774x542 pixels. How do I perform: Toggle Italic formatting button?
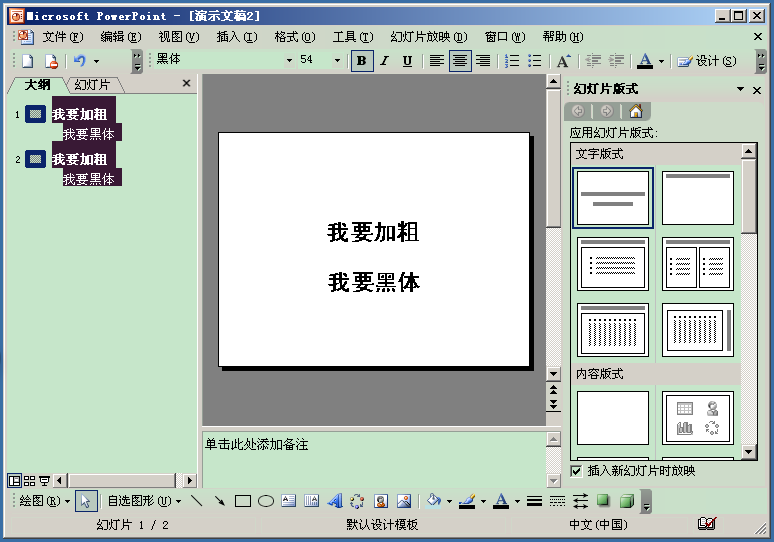384,61
